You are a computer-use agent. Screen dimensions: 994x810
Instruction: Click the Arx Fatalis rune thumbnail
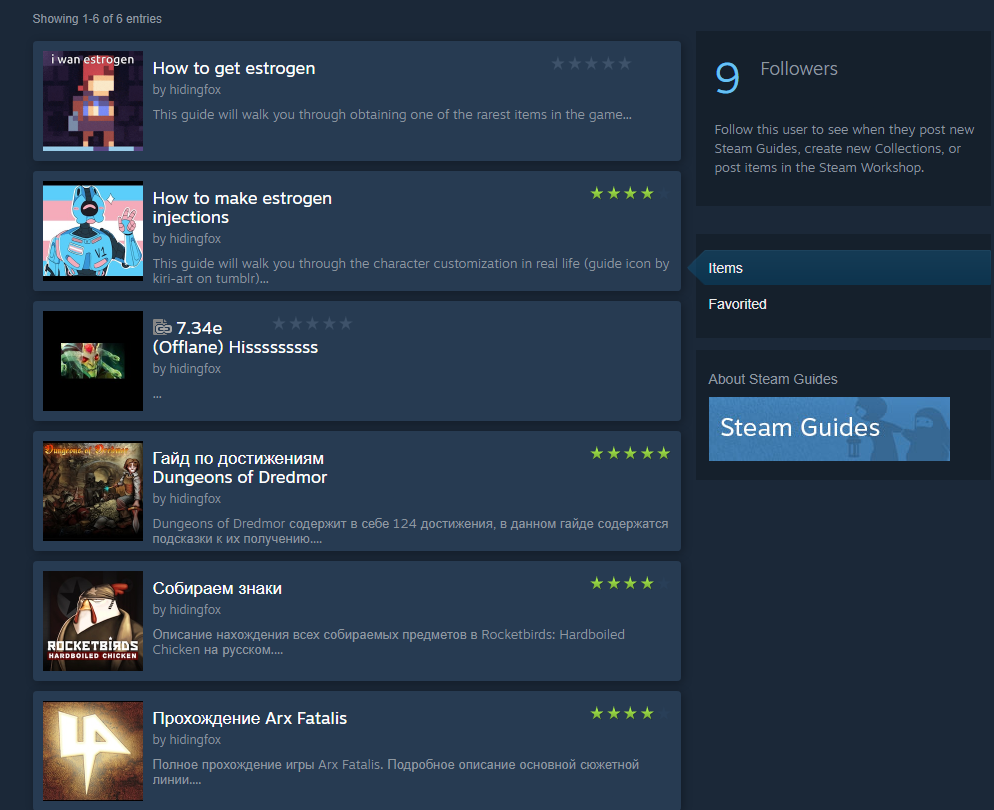click(x=93, y=751)
